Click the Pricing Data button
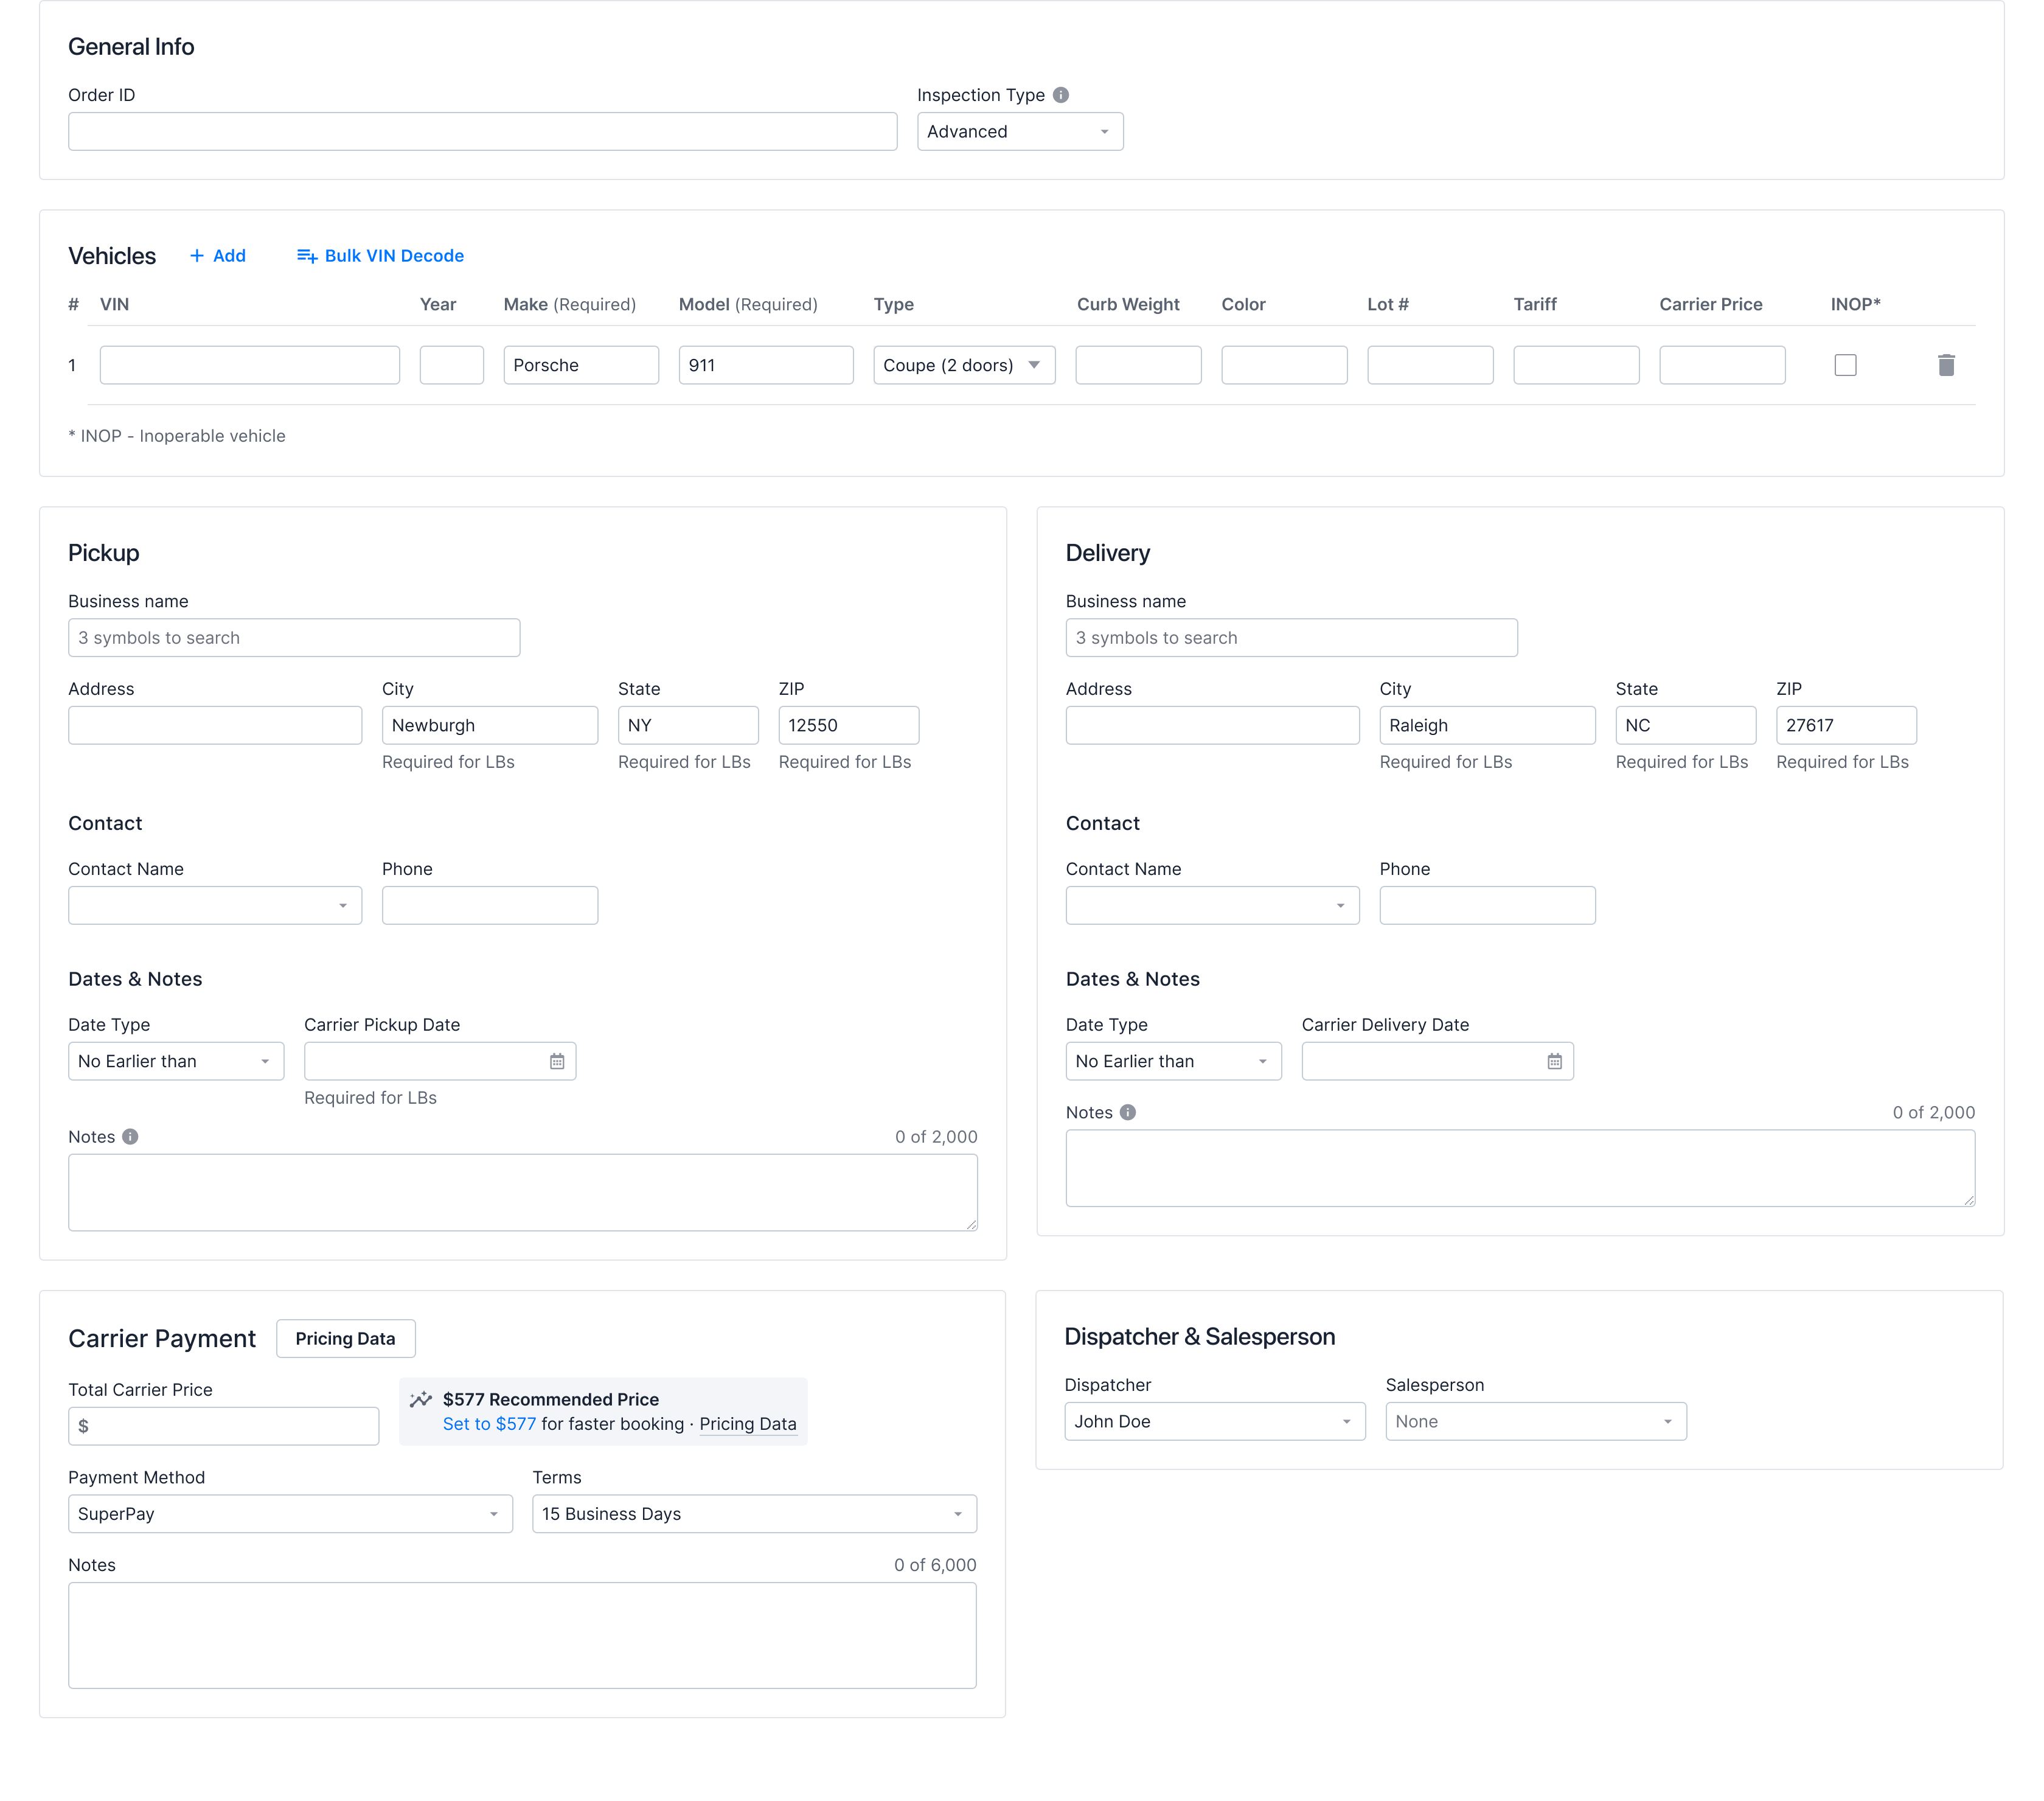The height and width of the screenshot is (1801, 2044). click(345, 1338)
